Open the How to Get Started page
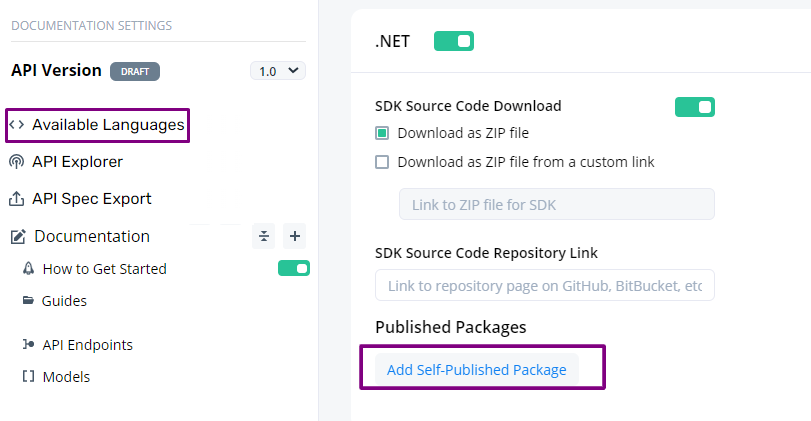The height and width of the screenshot is (421, 811). (104, 269)
